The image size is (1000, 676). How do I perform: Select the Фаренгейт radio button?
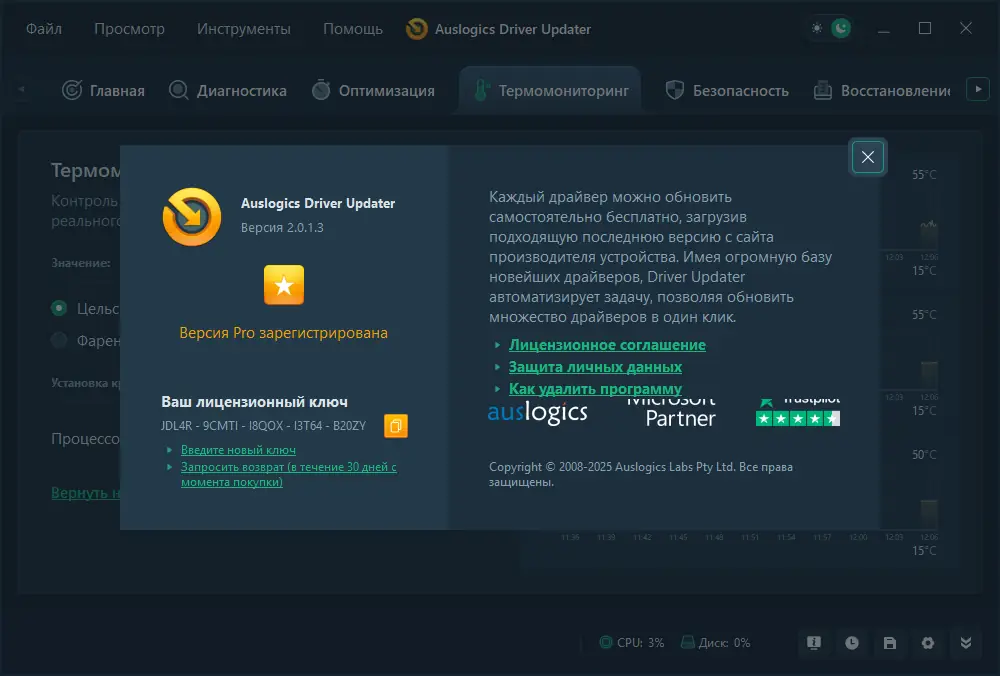[x=59, y=341]
